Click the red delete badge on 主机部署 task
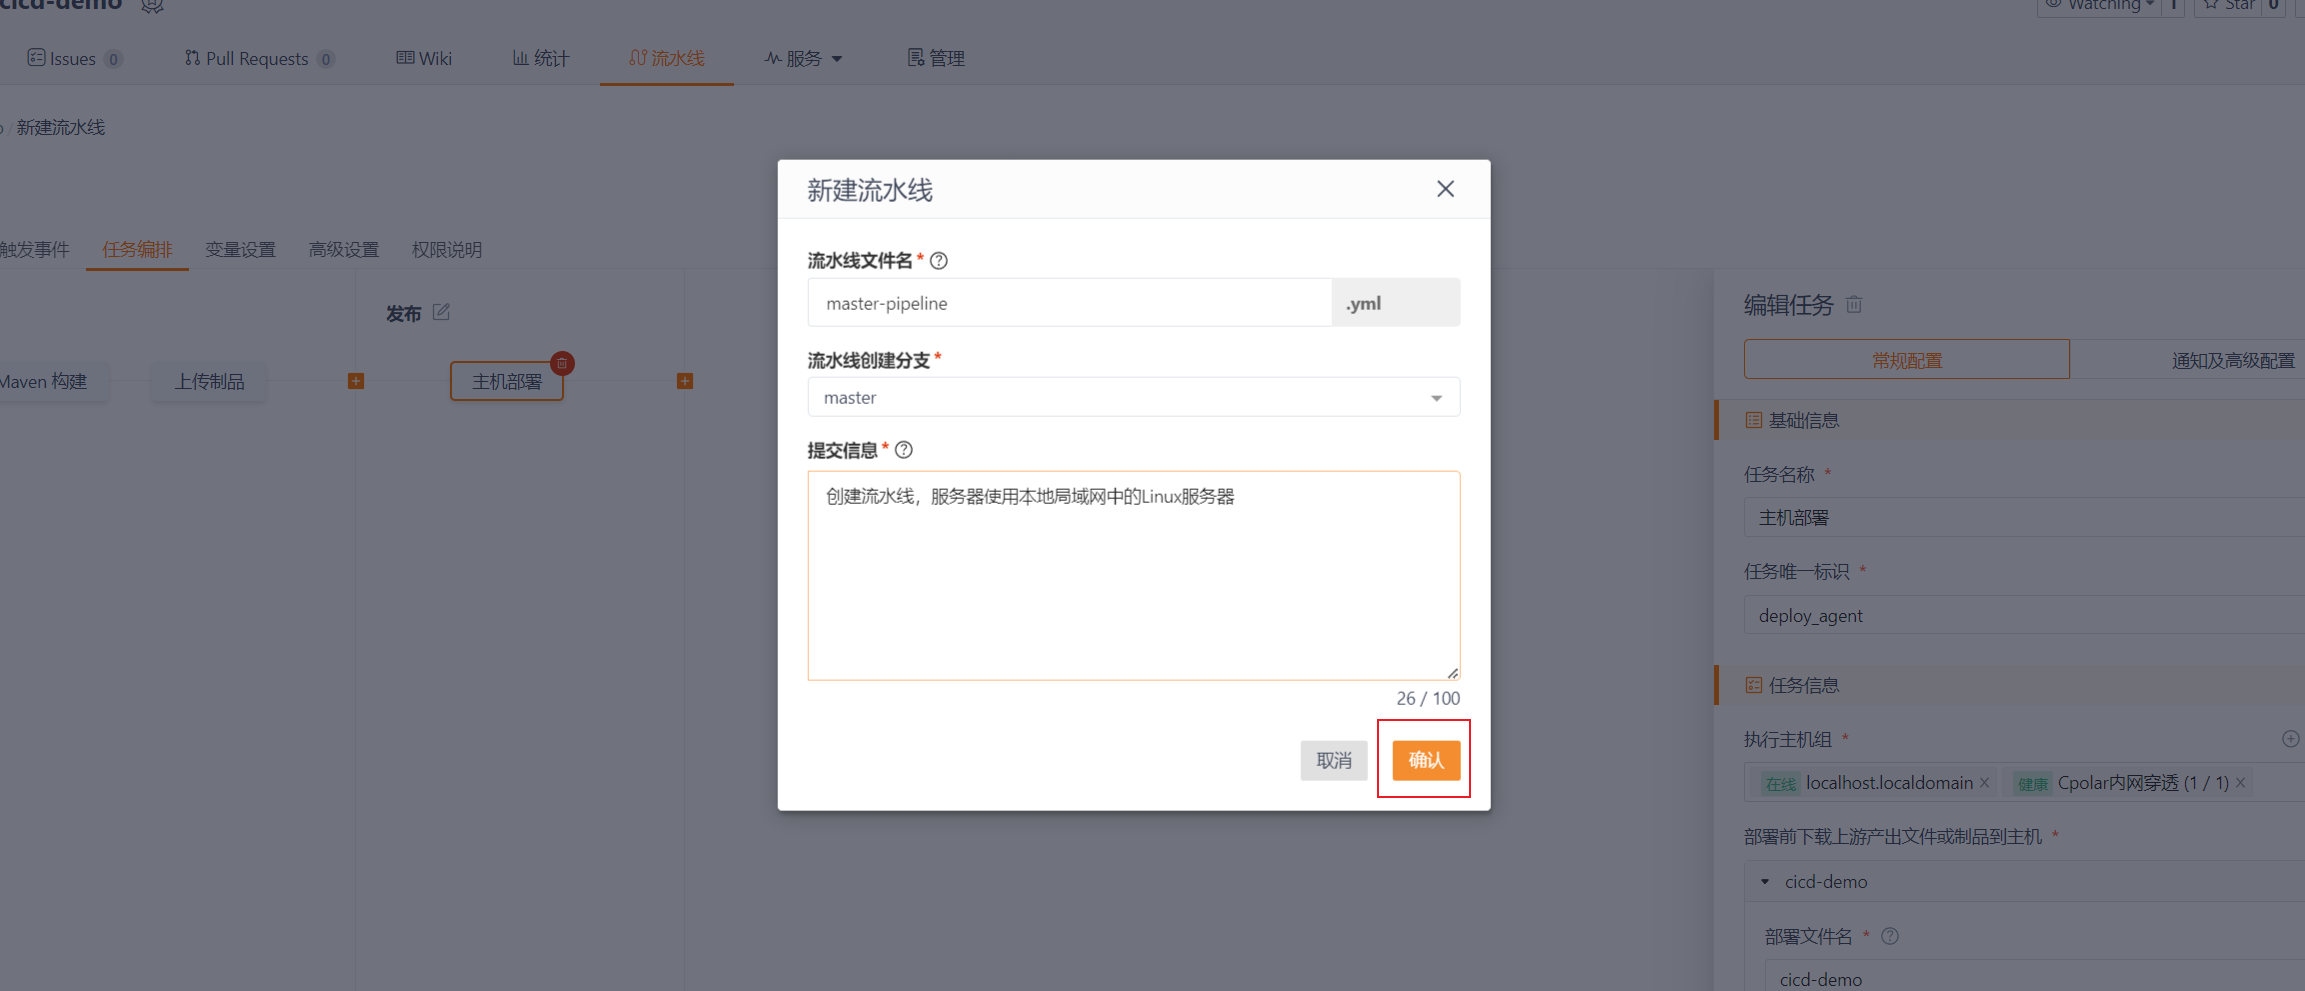2305x991 pixels. point(562,363)
